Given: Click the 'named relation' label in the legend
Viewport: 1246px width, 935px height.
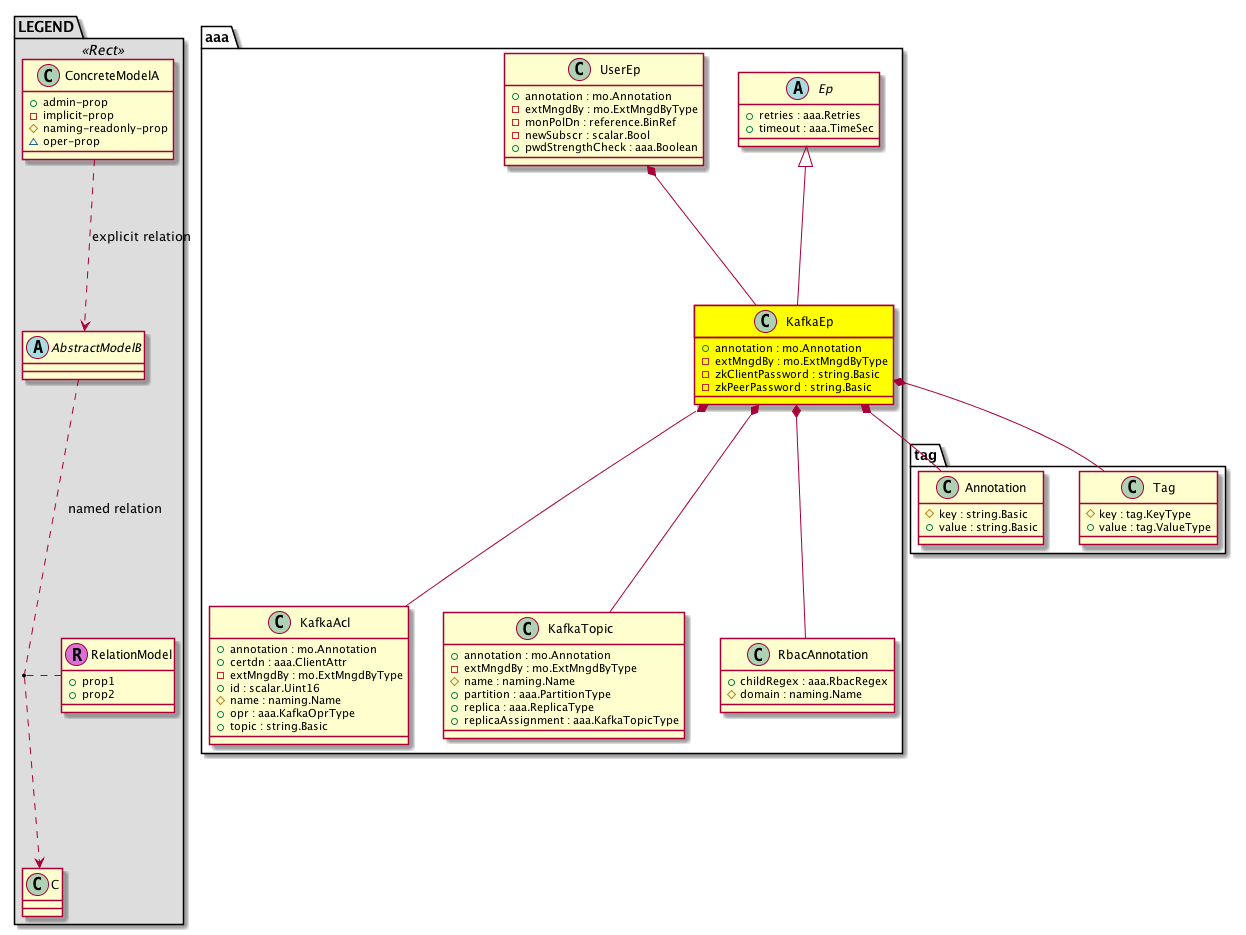Looking at the screenshot, I should pyautogui.click(x=114, y=509).
